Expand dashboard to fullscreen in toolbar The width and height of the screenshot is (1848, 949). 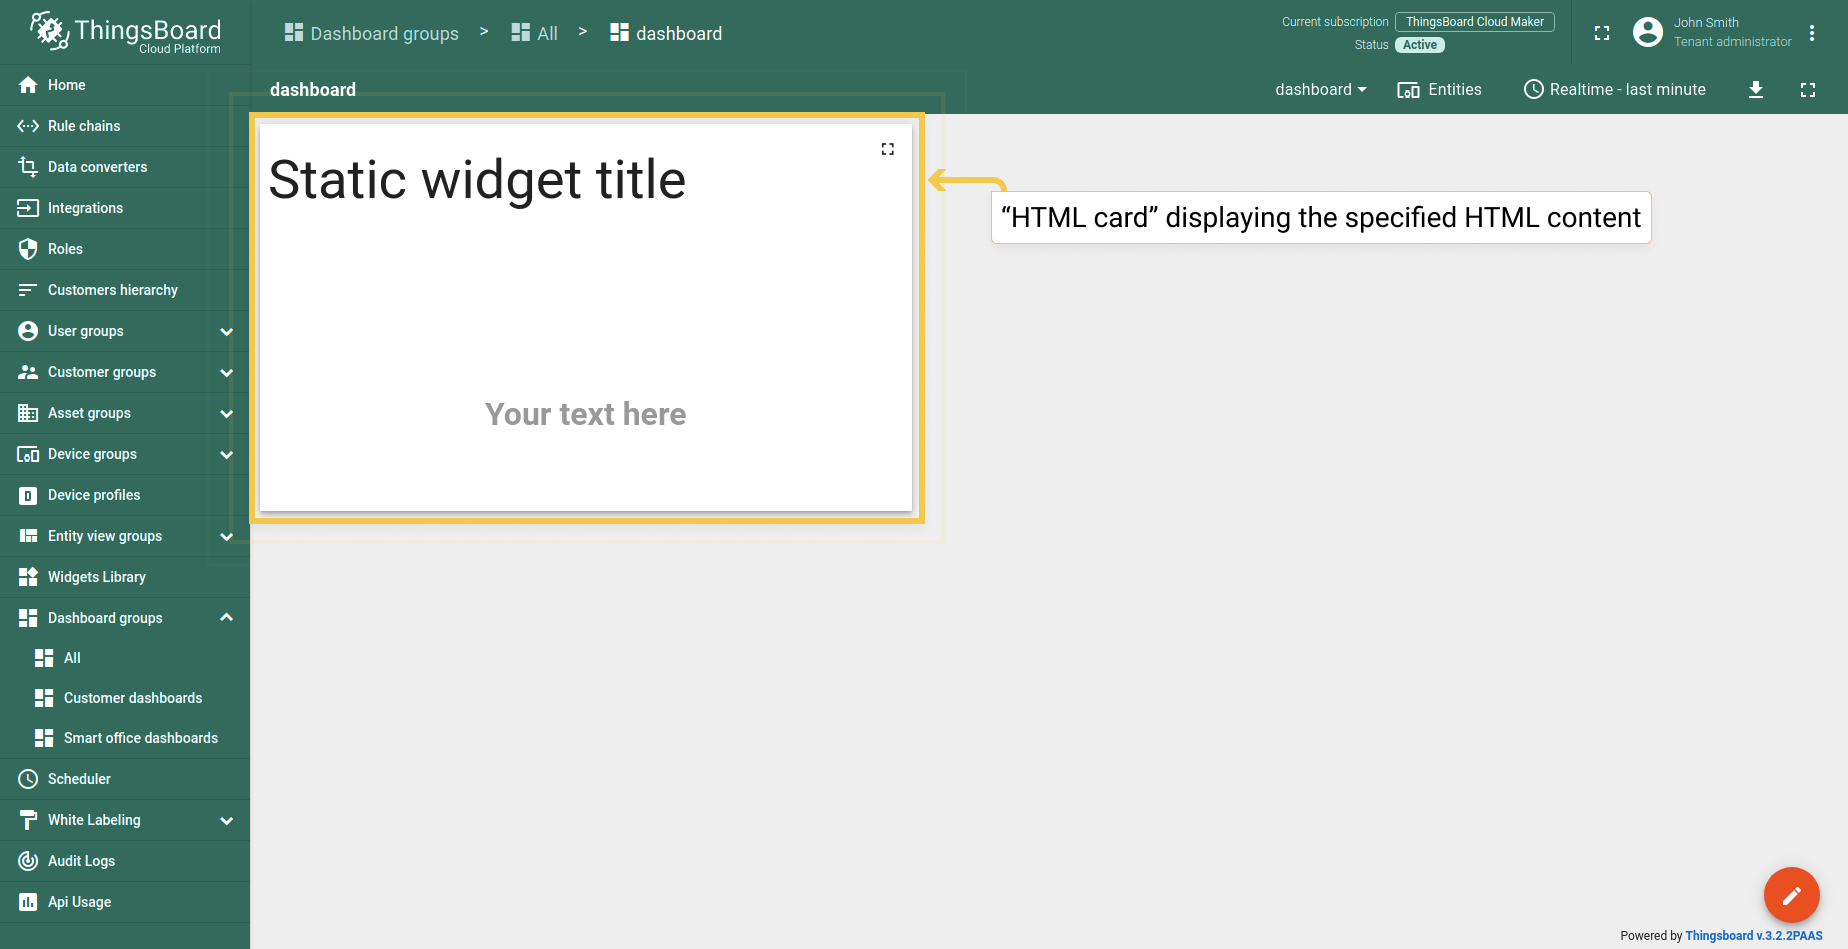pos(1808,90)
